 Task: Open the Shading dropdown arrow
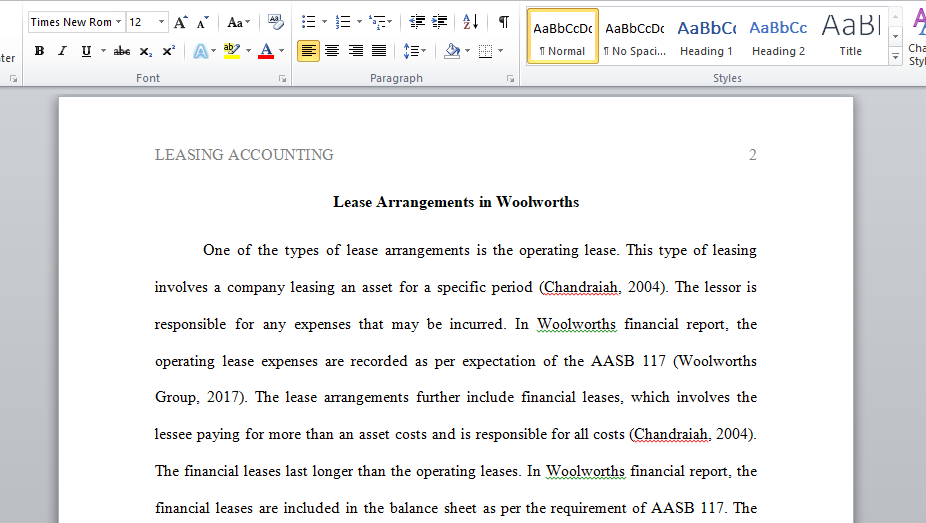pyautogui.click(x=468, y=51)
